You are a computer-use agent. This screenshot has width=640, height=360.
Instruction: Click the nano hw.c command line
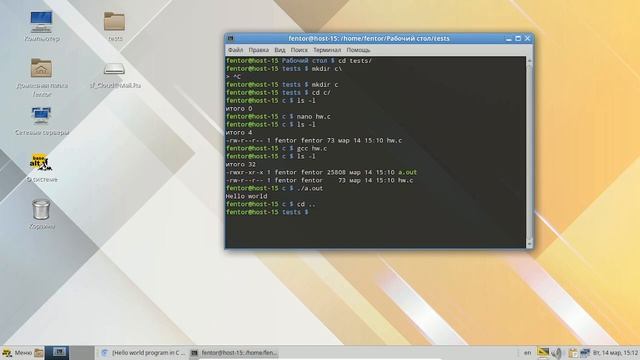pyautogui.click(x=278, y=116)
